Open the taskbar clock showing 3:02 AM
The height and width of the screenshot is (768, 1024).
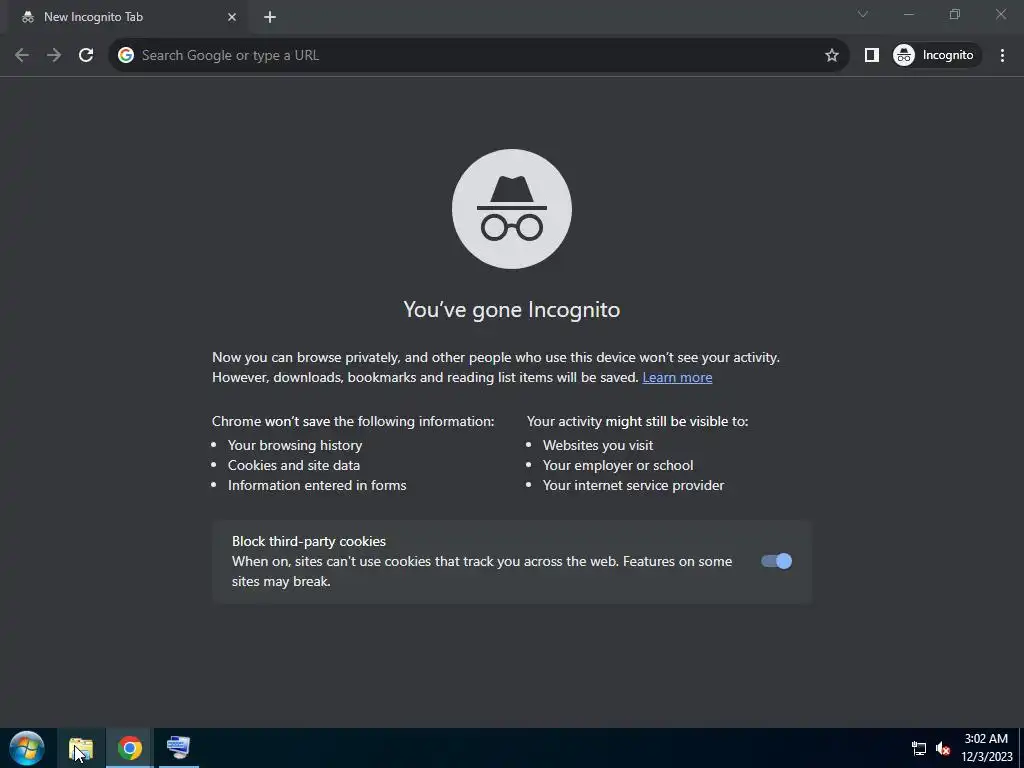click(986, 748)
